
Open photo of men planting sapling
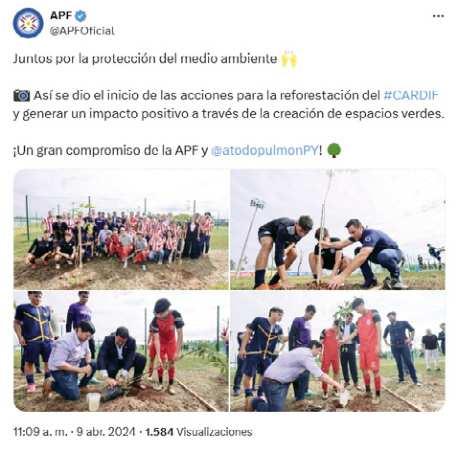[338, 229]
